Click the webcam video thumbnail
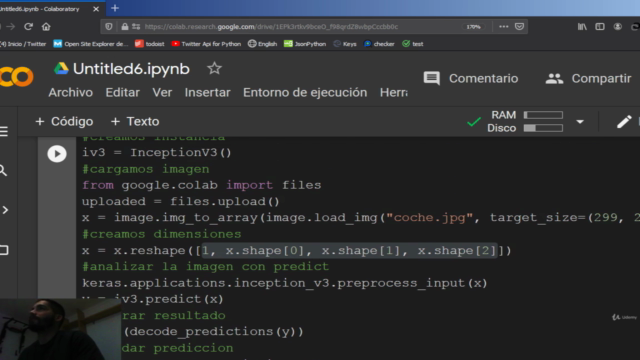The height and width of the screenshot is (360, 640). click(60, 329)
